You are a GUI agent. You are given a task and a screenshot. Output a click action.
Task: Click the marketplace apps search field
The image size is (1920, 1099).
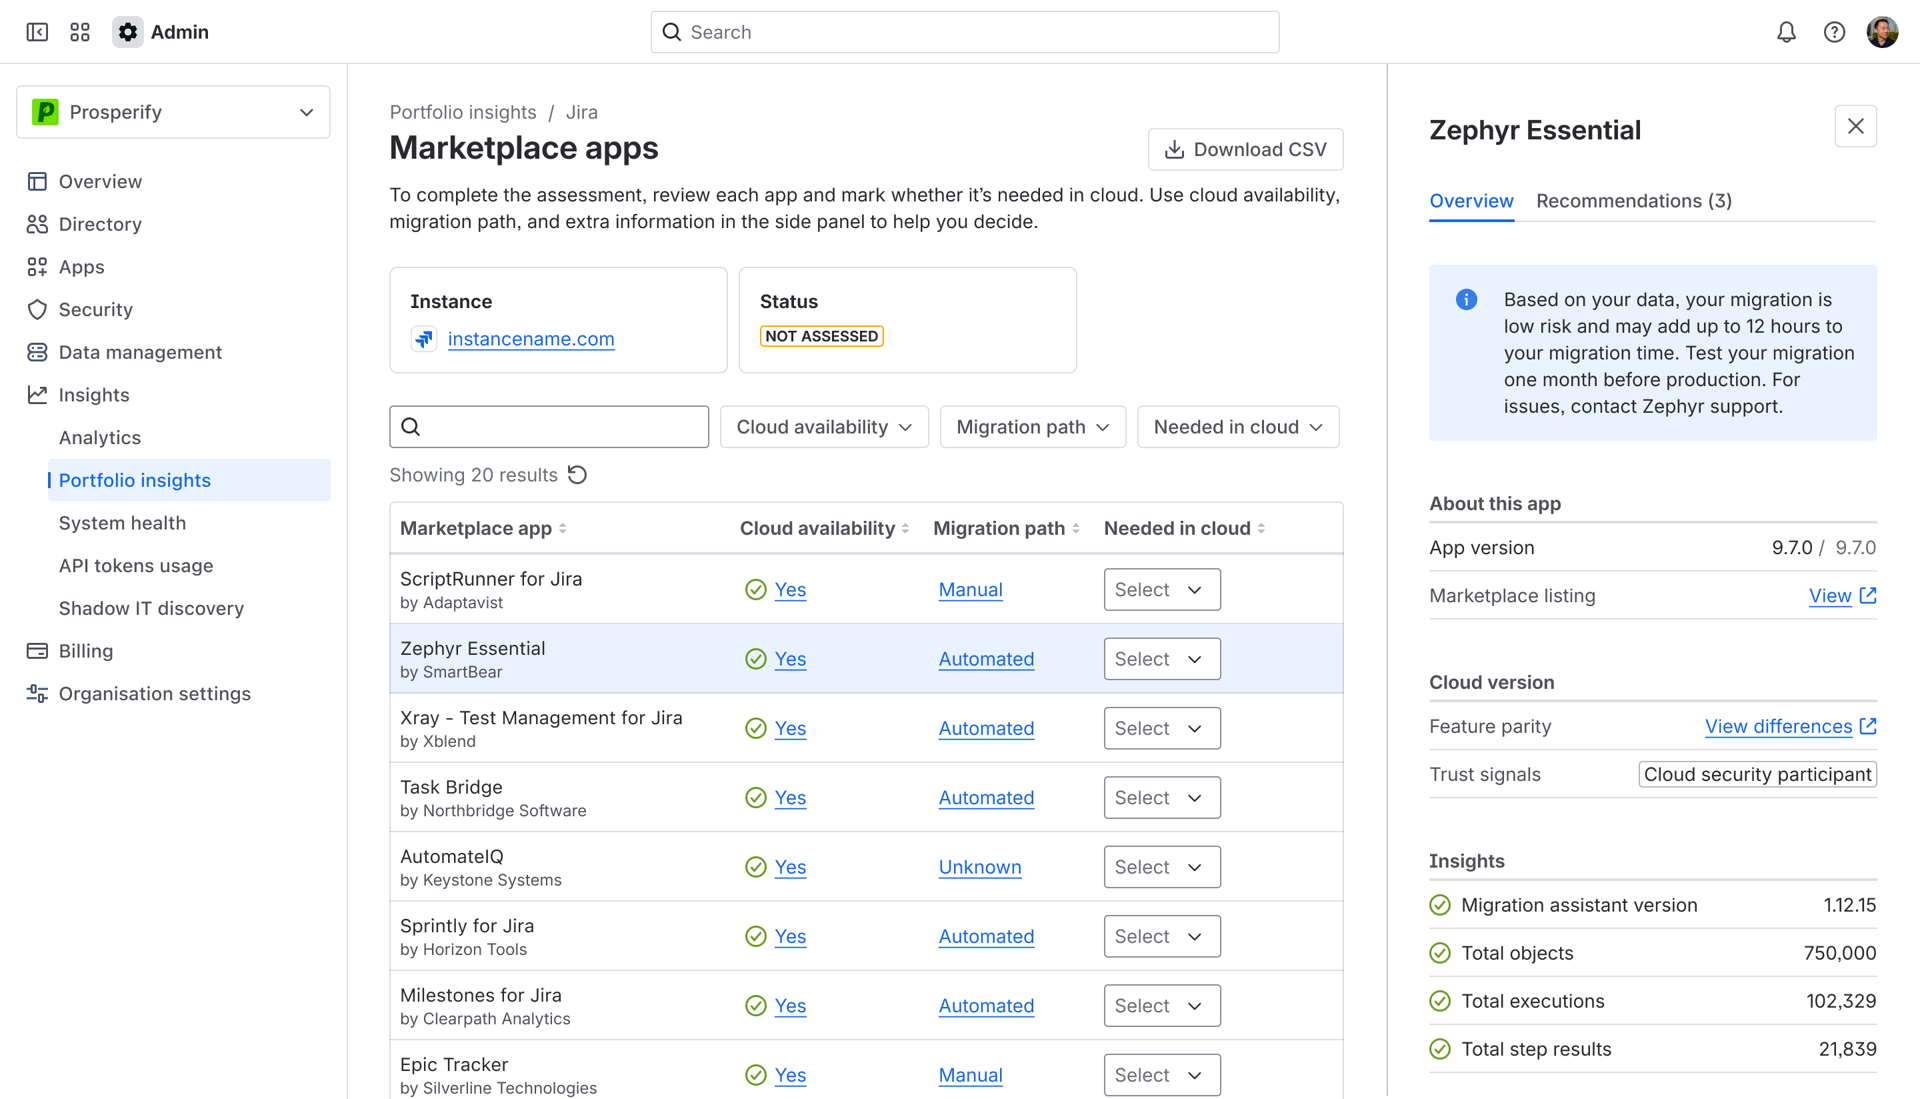point(549,426)
